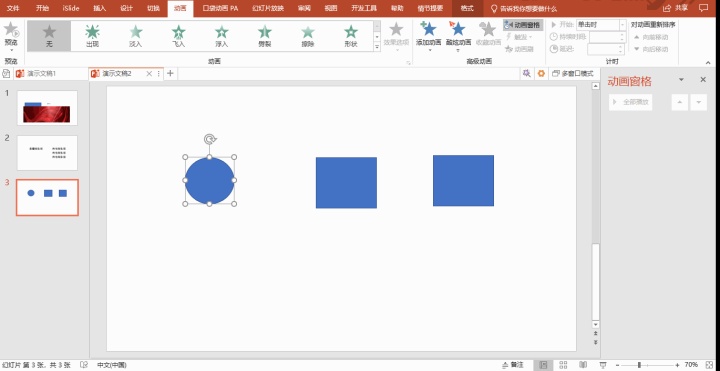Open the iSlide tab
Screen dimensions: 720x371
[x=71, y=8]
